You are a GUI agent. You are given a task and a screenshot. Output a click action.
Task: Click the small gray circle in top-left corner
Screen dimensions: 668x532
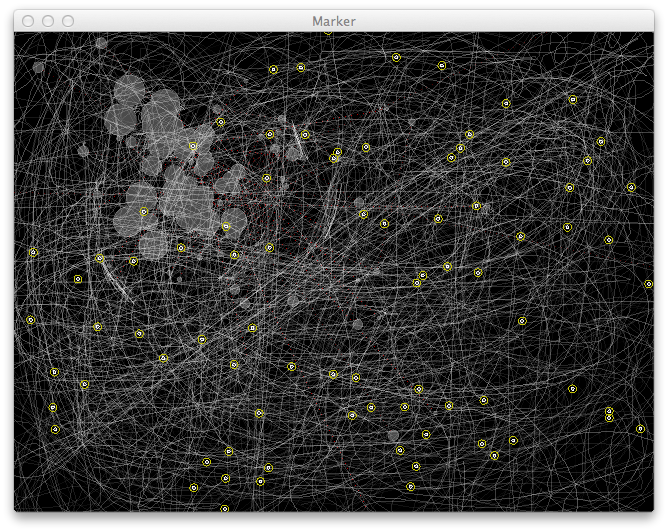pyautogui.click(x=101, y=43)
